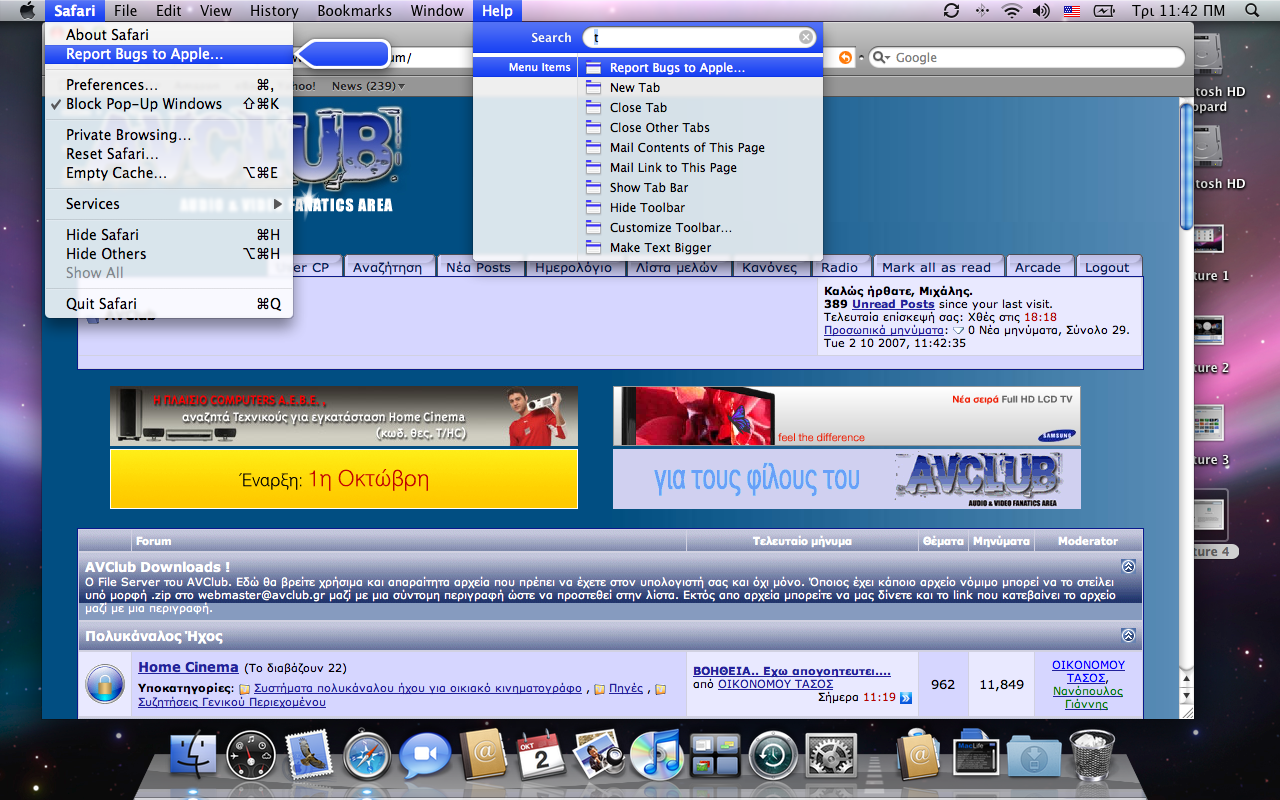Viewport: 1280px width, 800px height.
Task: Open Finder from the Dock
Action: (x=193, y=757)
